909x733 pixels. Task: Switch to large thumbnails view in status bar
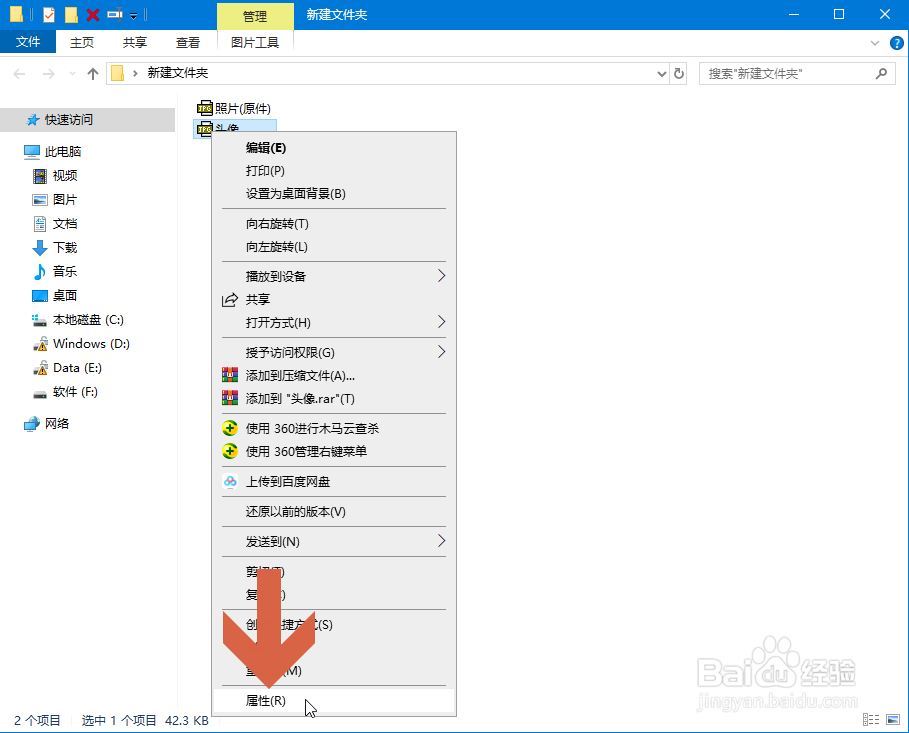tap(892, 720)
